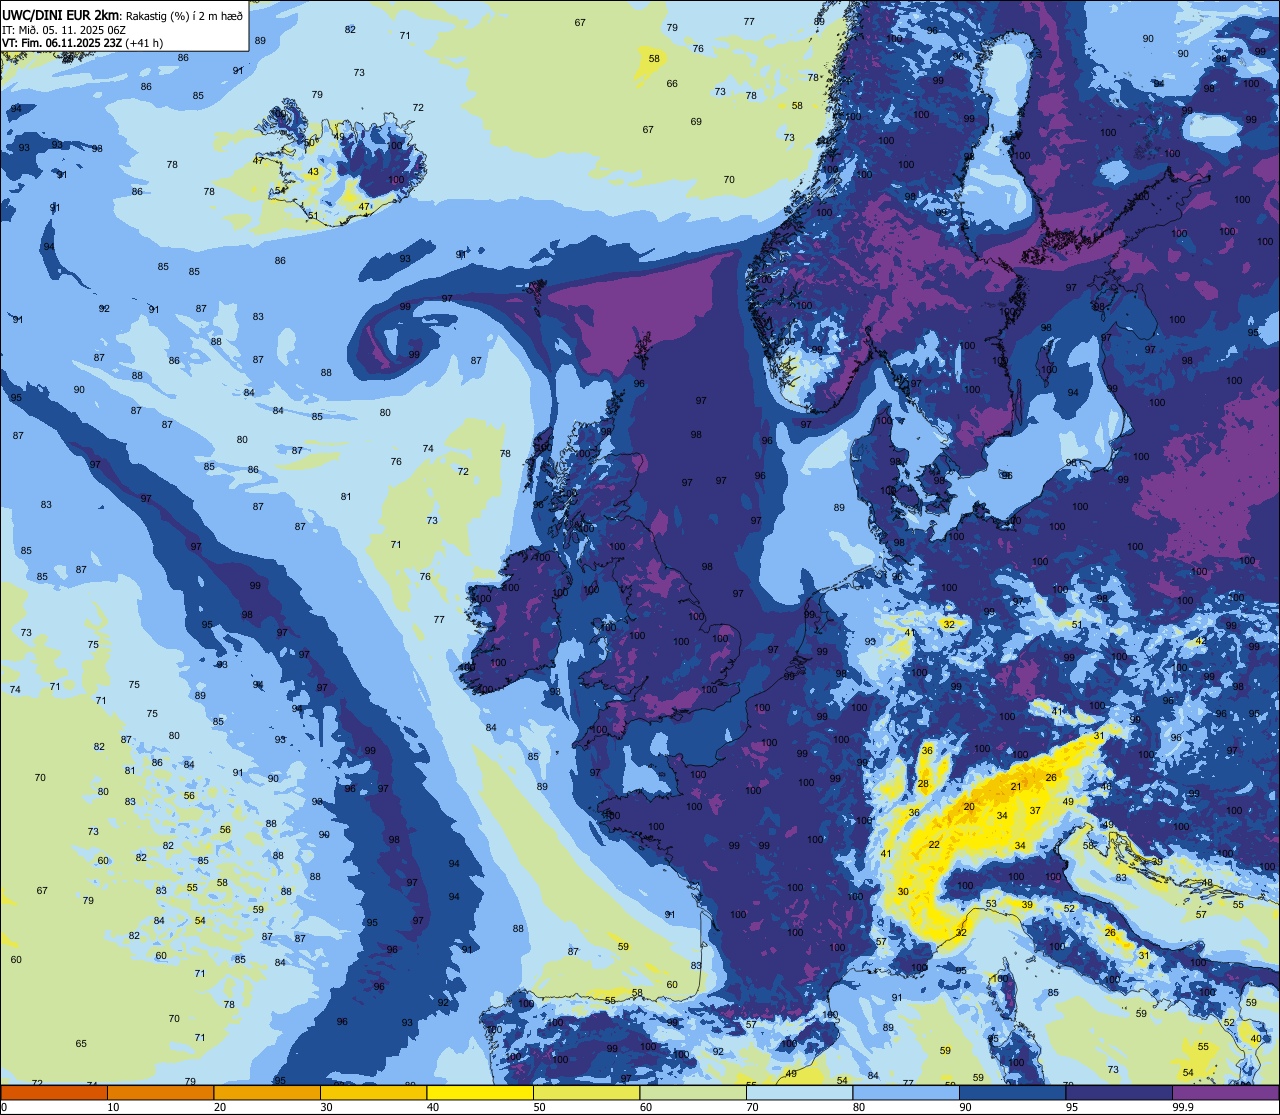Click the legend tick label '30'
The width and height of the screenshot is (1280, 1115).
[x=328, y=1107]
